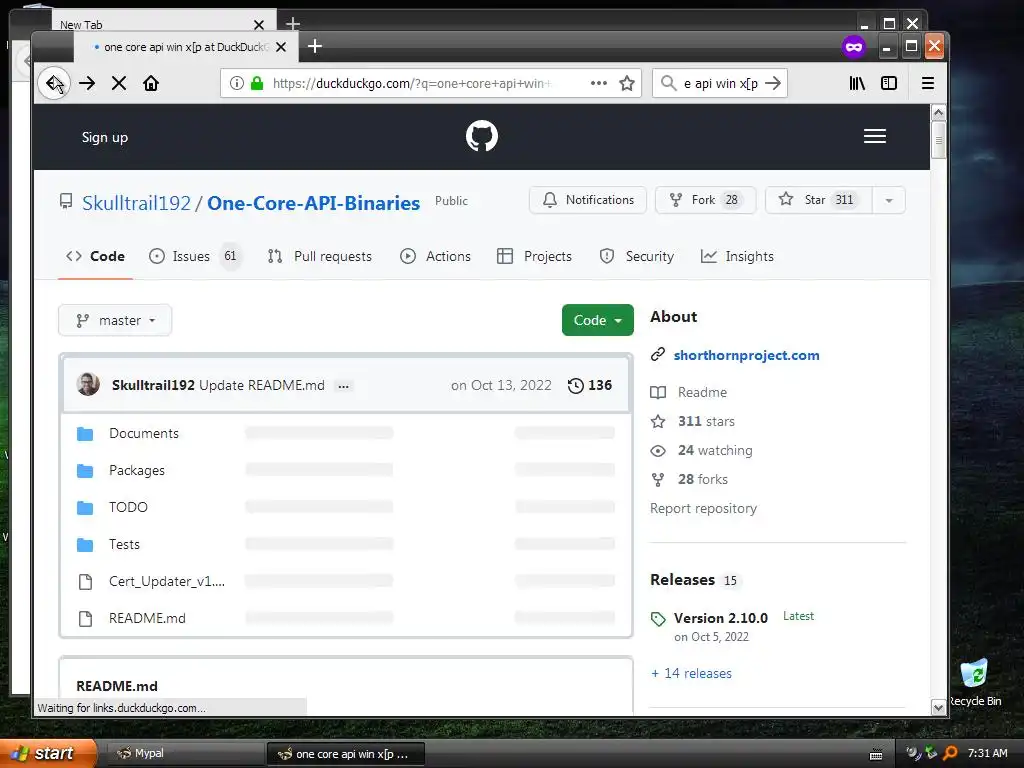Open the Security tab
The width and height of the screenshot is (1024, 768).
point(637,256)
